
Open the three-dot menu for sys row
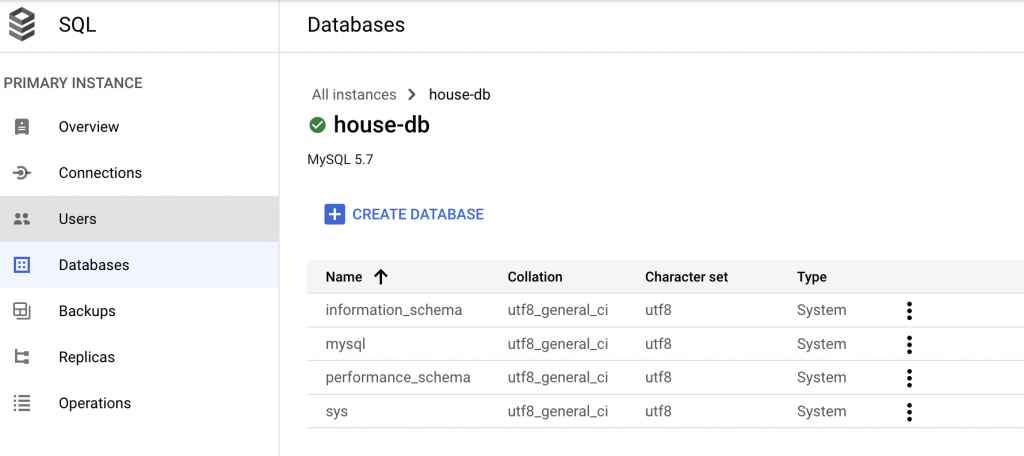(909, 412)
